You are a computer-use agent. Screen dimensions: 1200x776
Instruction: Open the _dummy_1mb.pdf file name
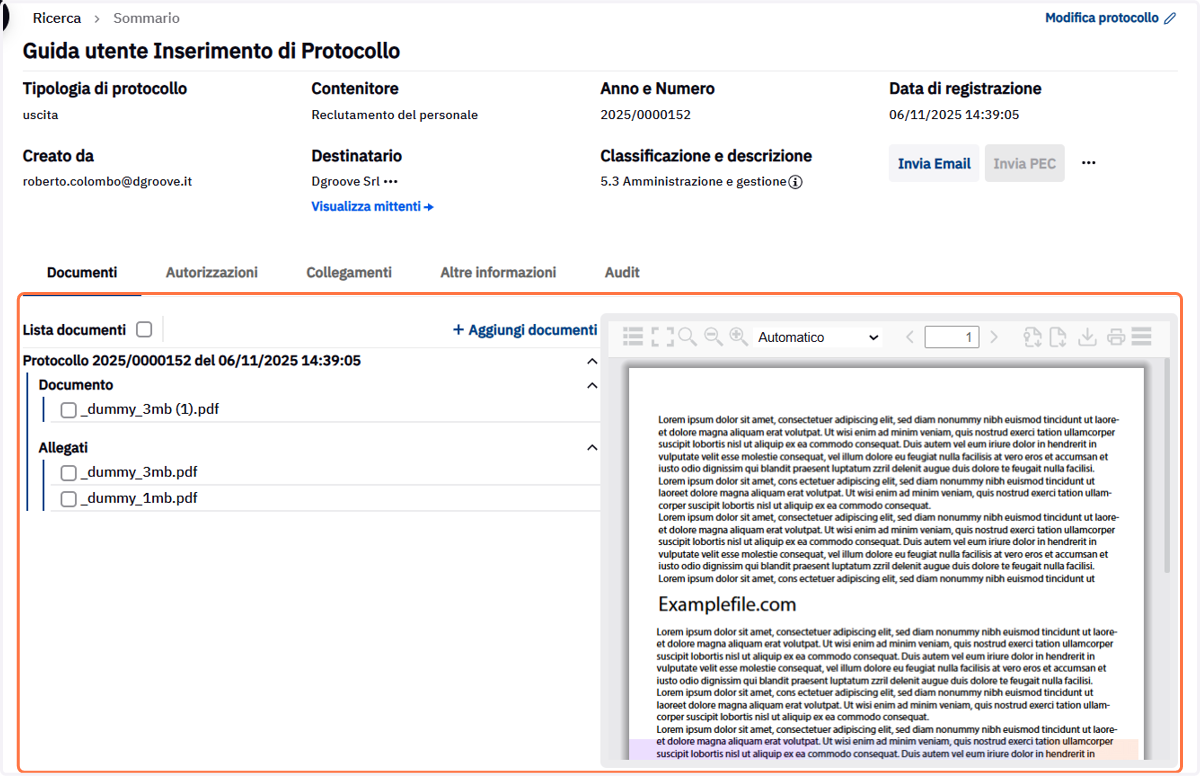click(139, 499)
